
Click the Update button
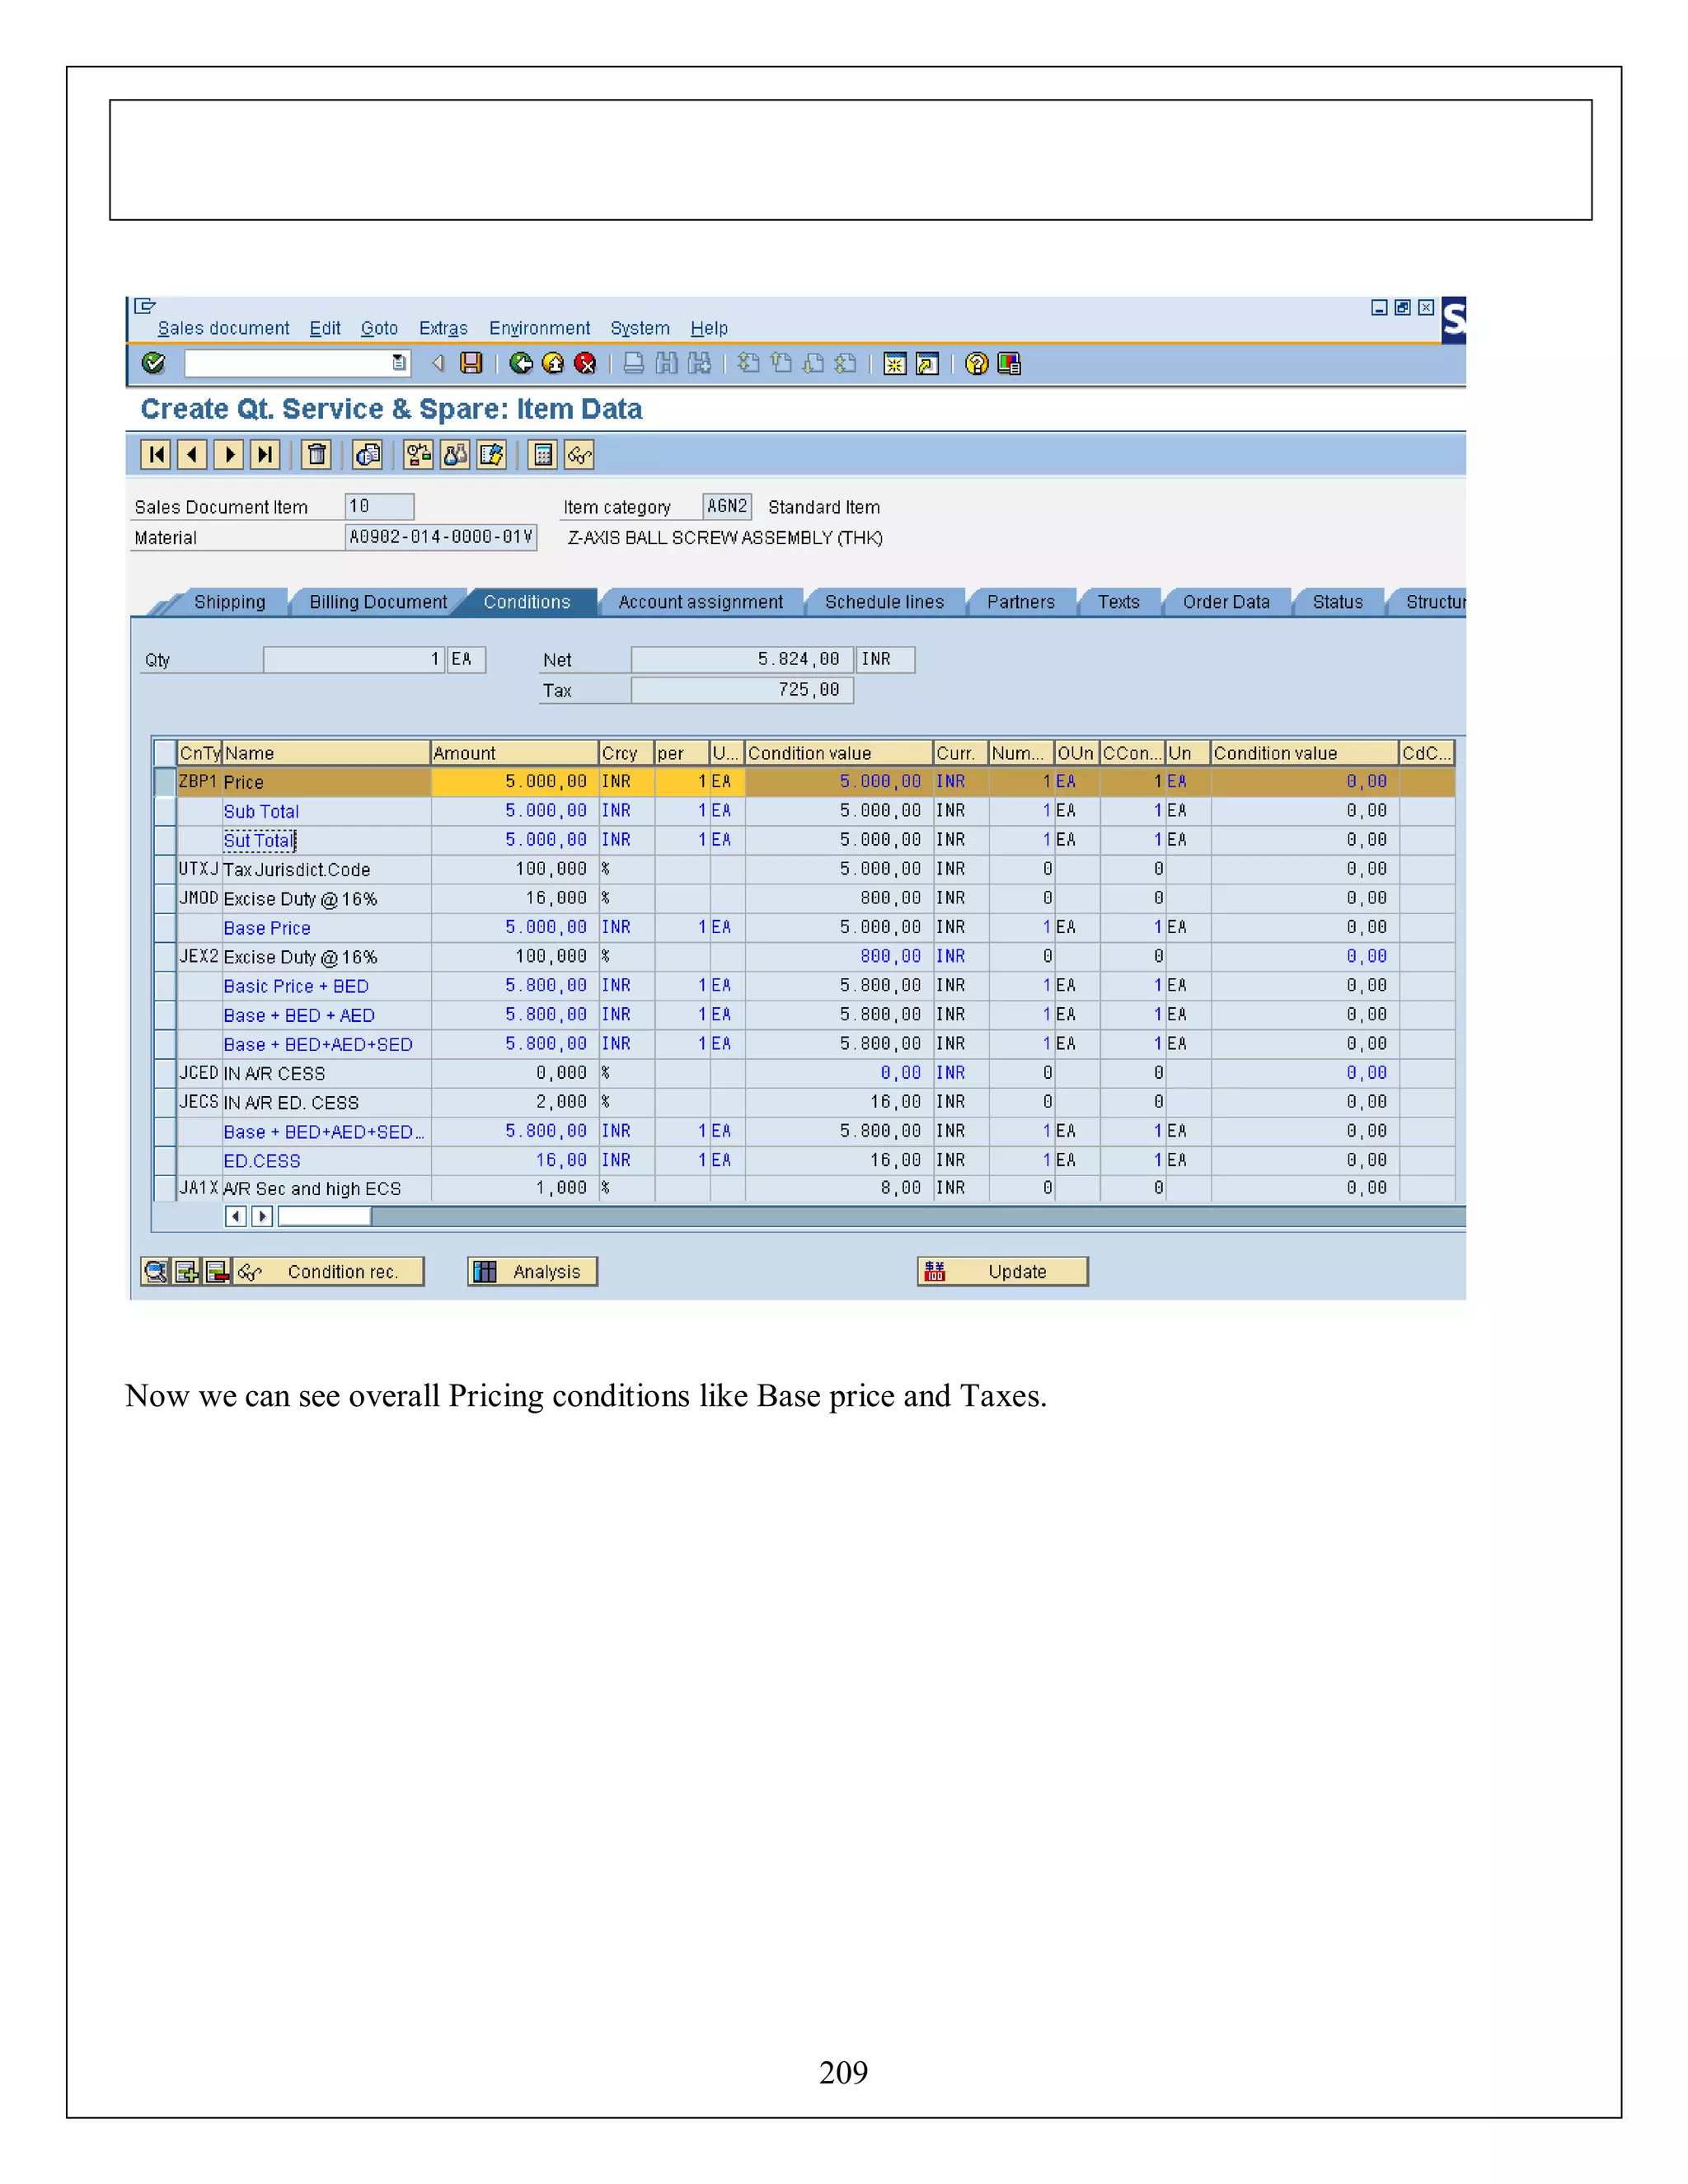click(1002, 1271)
